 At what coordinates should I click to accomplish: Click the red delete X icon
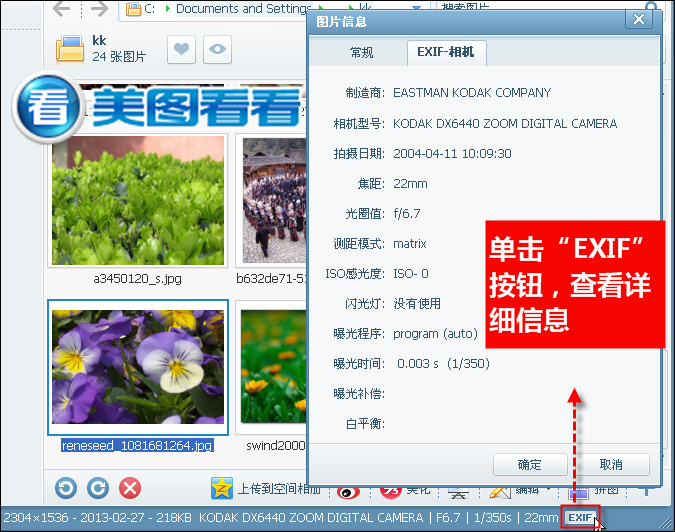[130, 488]
